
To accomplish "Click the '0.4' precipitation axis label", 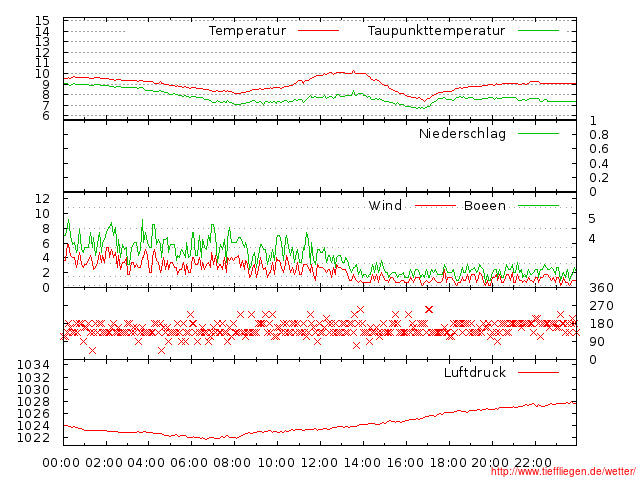I will (x=599, y=164).
